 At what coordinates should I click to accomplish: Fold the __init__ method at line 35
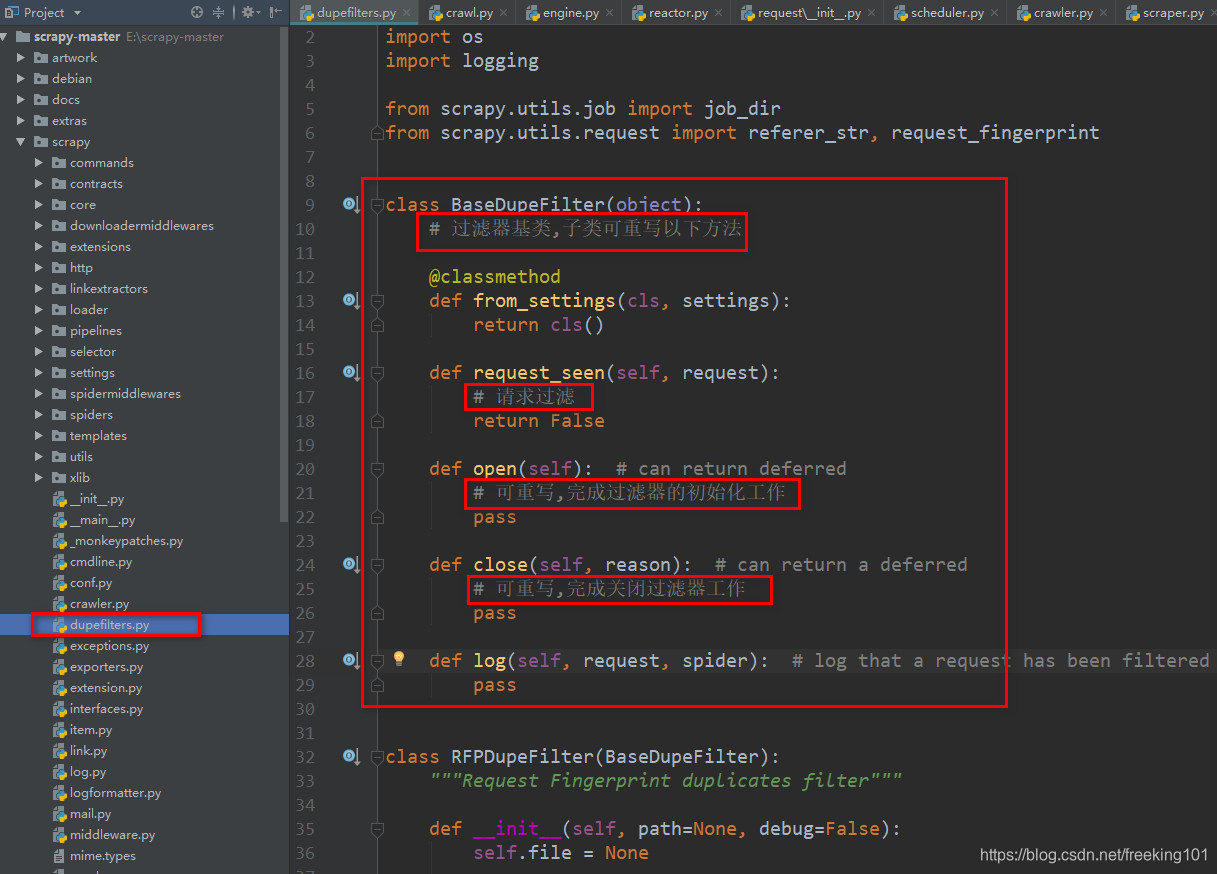point(377,828)
